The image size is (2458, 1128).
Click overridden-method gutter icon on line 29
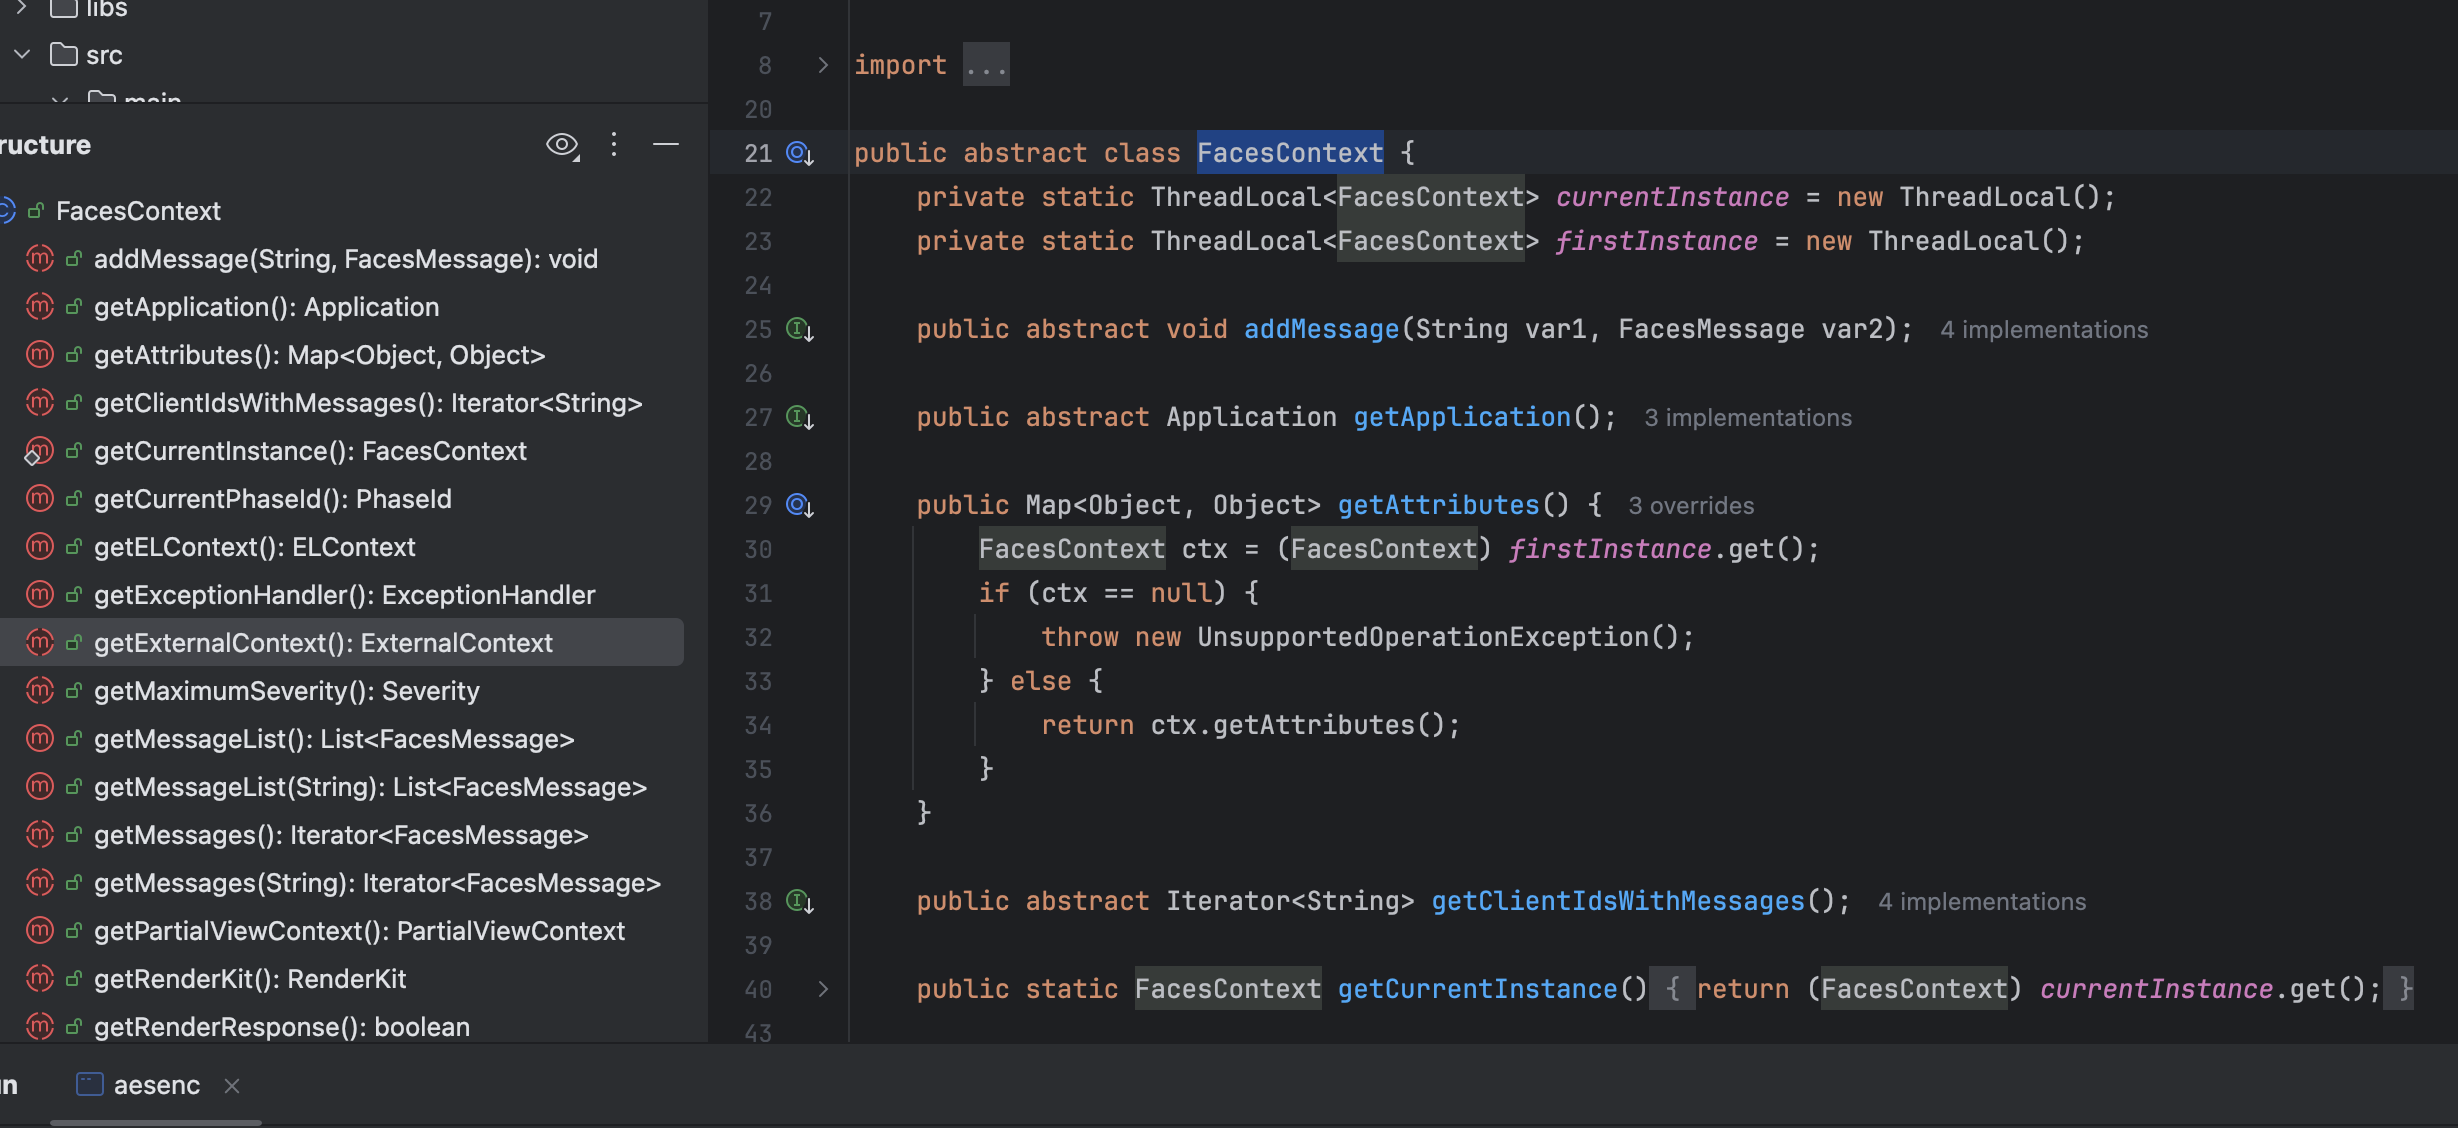(799, 505)
